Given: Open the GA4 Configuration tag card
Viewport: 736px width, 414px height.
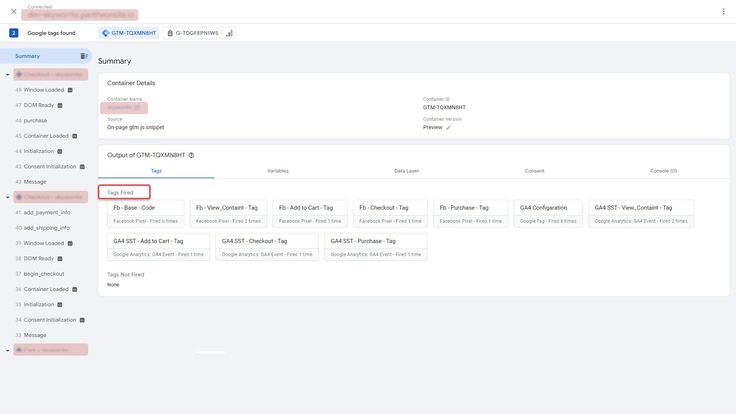Looking at the screenshot, I should pyautogui.click(x=548, y=214).
